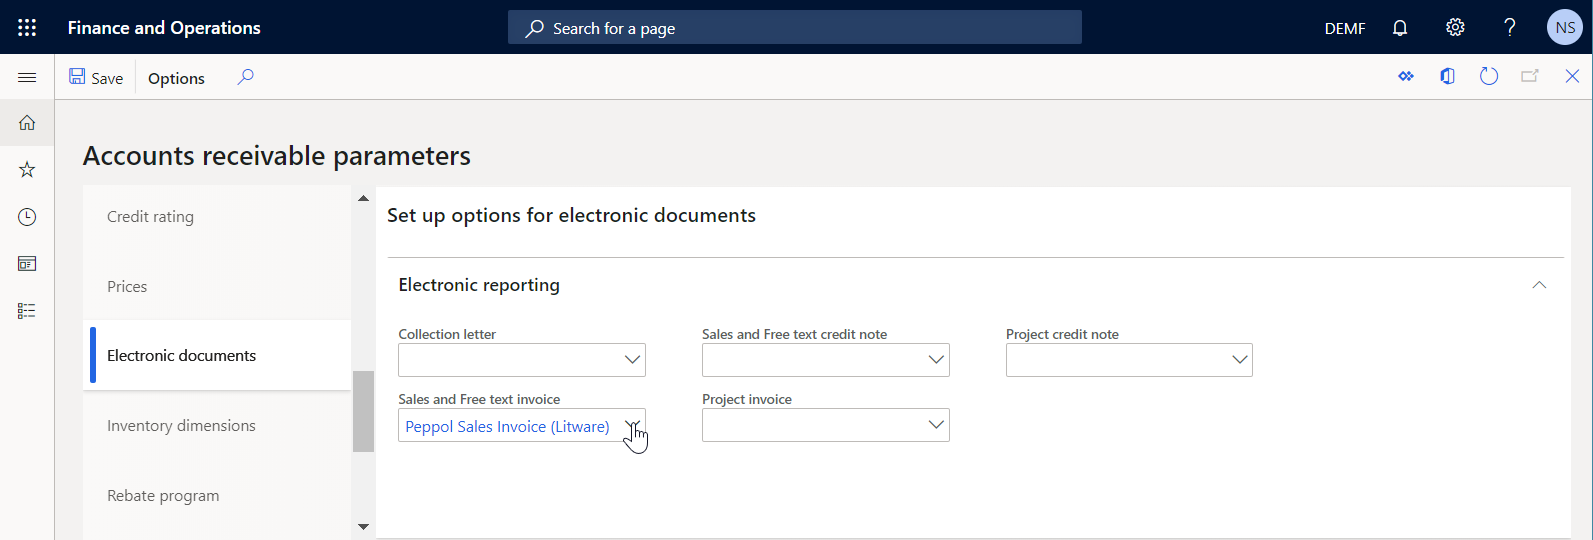Open the NS user account avatar
Image resolution: width=1593 pixels, height=540 pixels.
pos(1565,27)
